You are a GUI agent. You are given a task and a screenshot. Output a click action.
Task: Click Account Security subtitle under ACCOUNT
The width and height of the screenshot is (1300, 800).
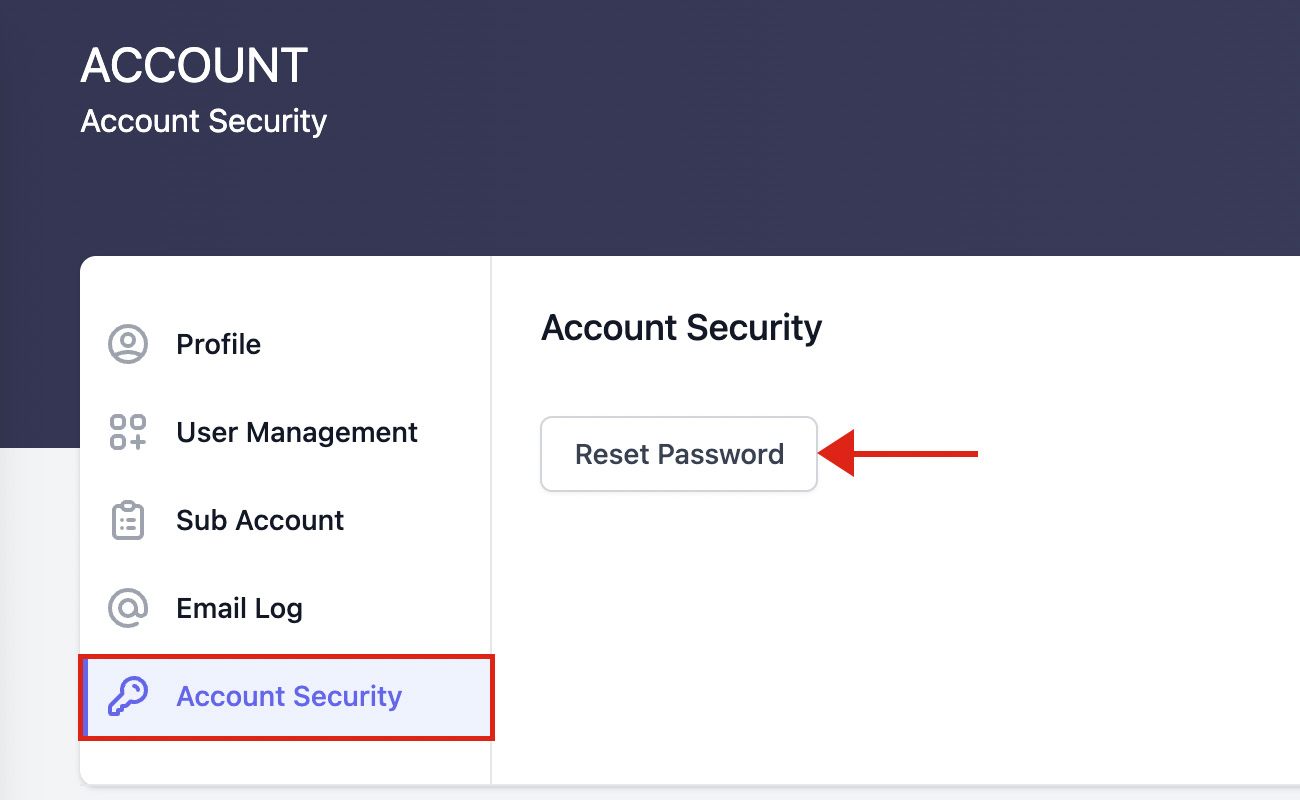point(204,121)
